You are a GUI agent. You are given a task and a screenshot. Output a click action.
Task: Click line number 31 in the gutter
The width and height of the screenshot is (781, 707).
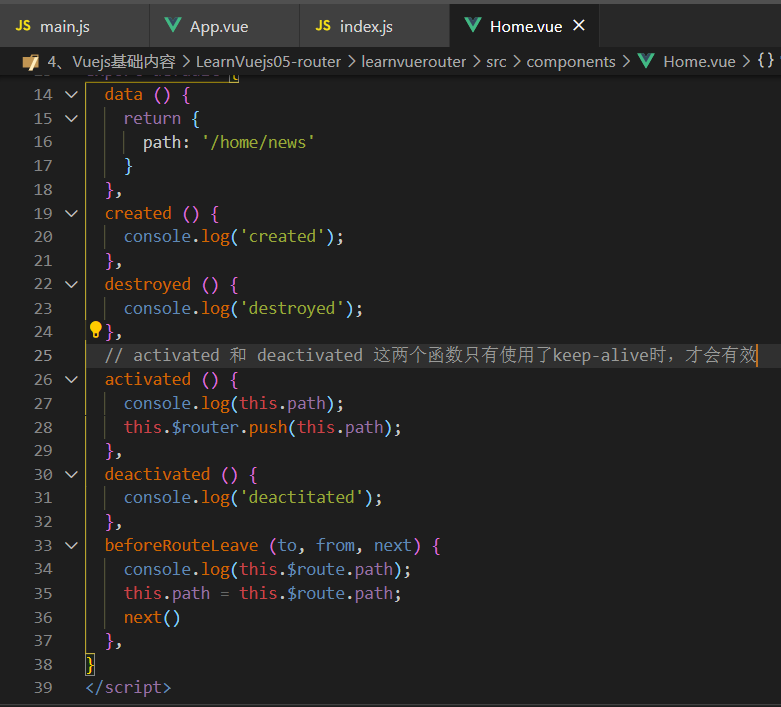click(43, 498)
